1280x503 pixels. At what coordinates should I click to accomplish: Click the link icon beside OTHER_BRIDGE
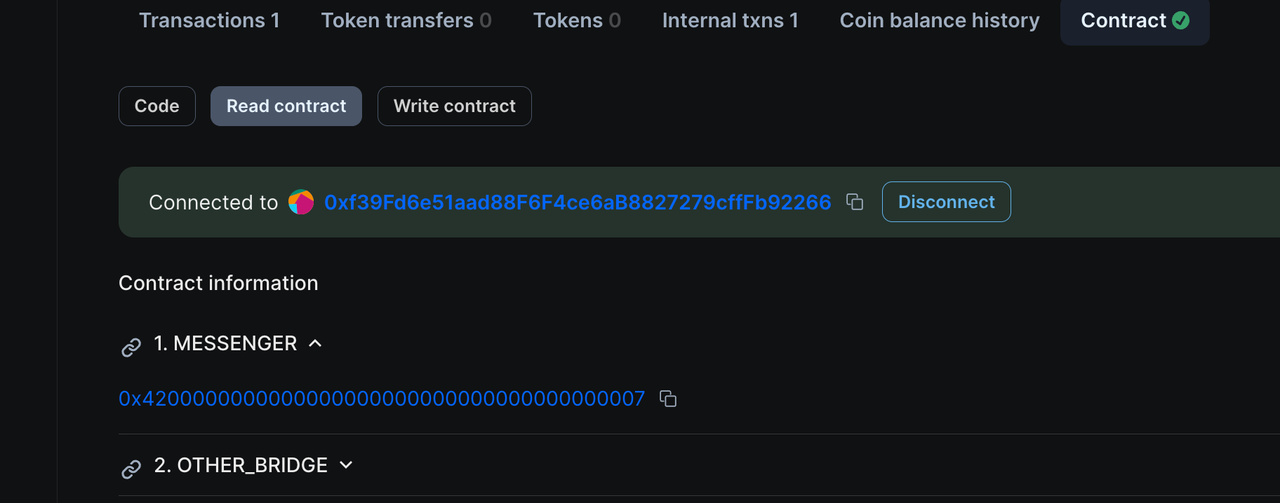tap(131, 468)
